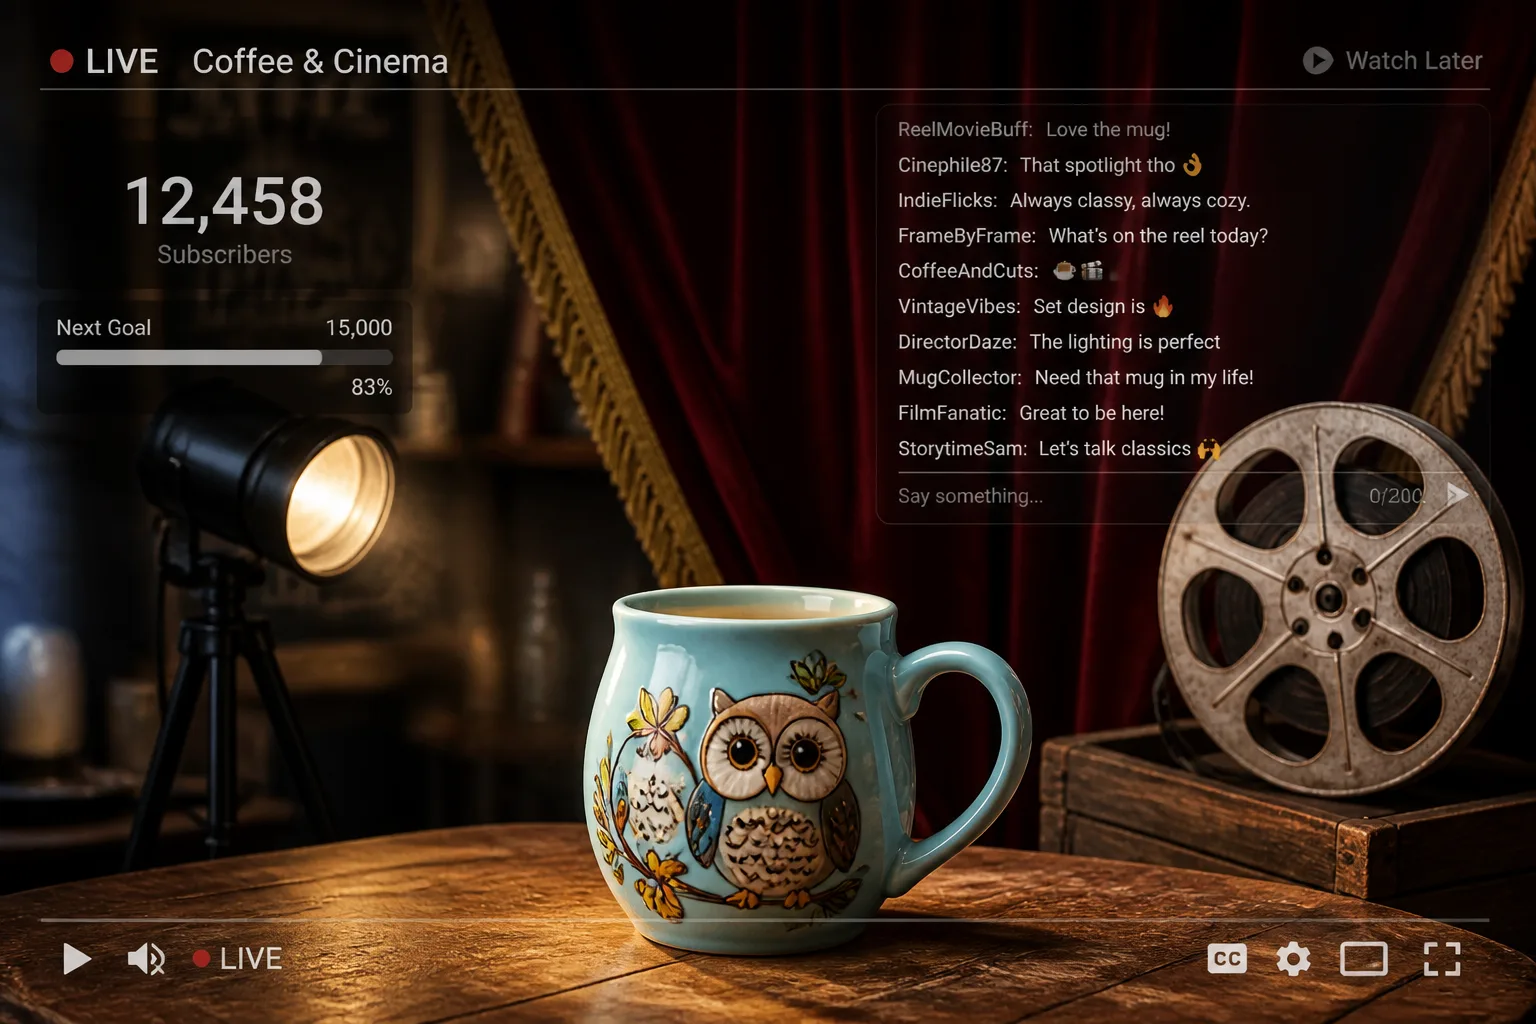Select the message "Need that mug in my life!"

pos(1144,378)
